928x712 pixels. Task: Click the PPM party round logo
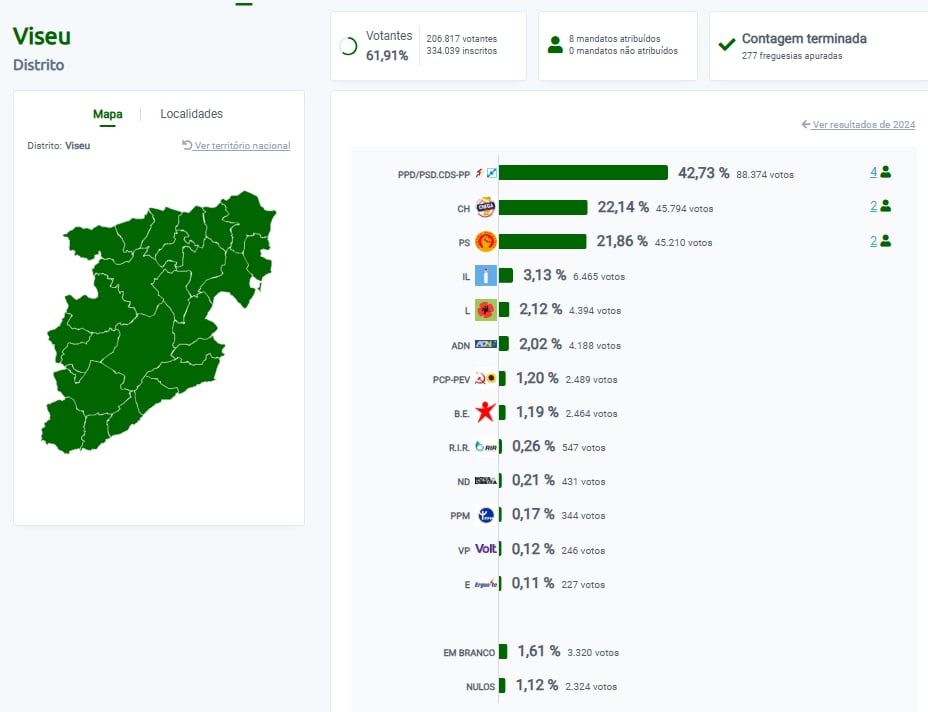tap(485, 515)
